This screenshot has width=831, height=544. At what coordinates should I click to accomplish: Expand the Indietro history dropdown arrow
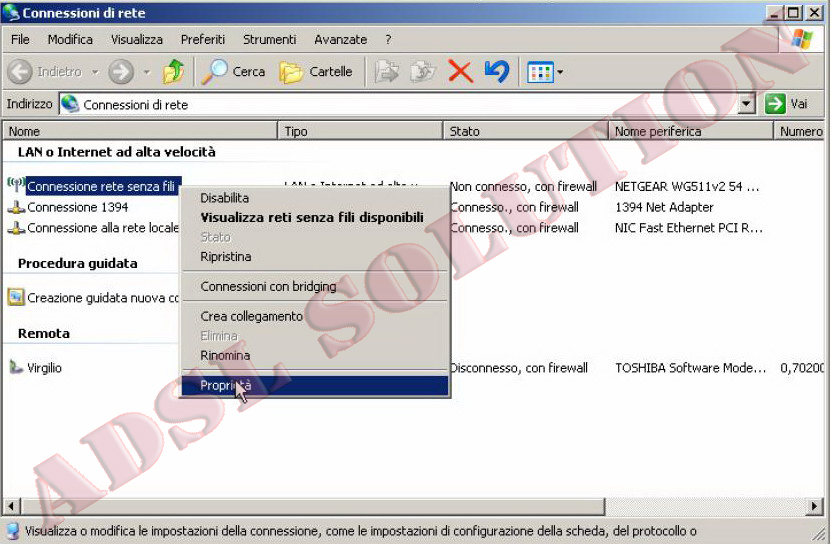95,72
